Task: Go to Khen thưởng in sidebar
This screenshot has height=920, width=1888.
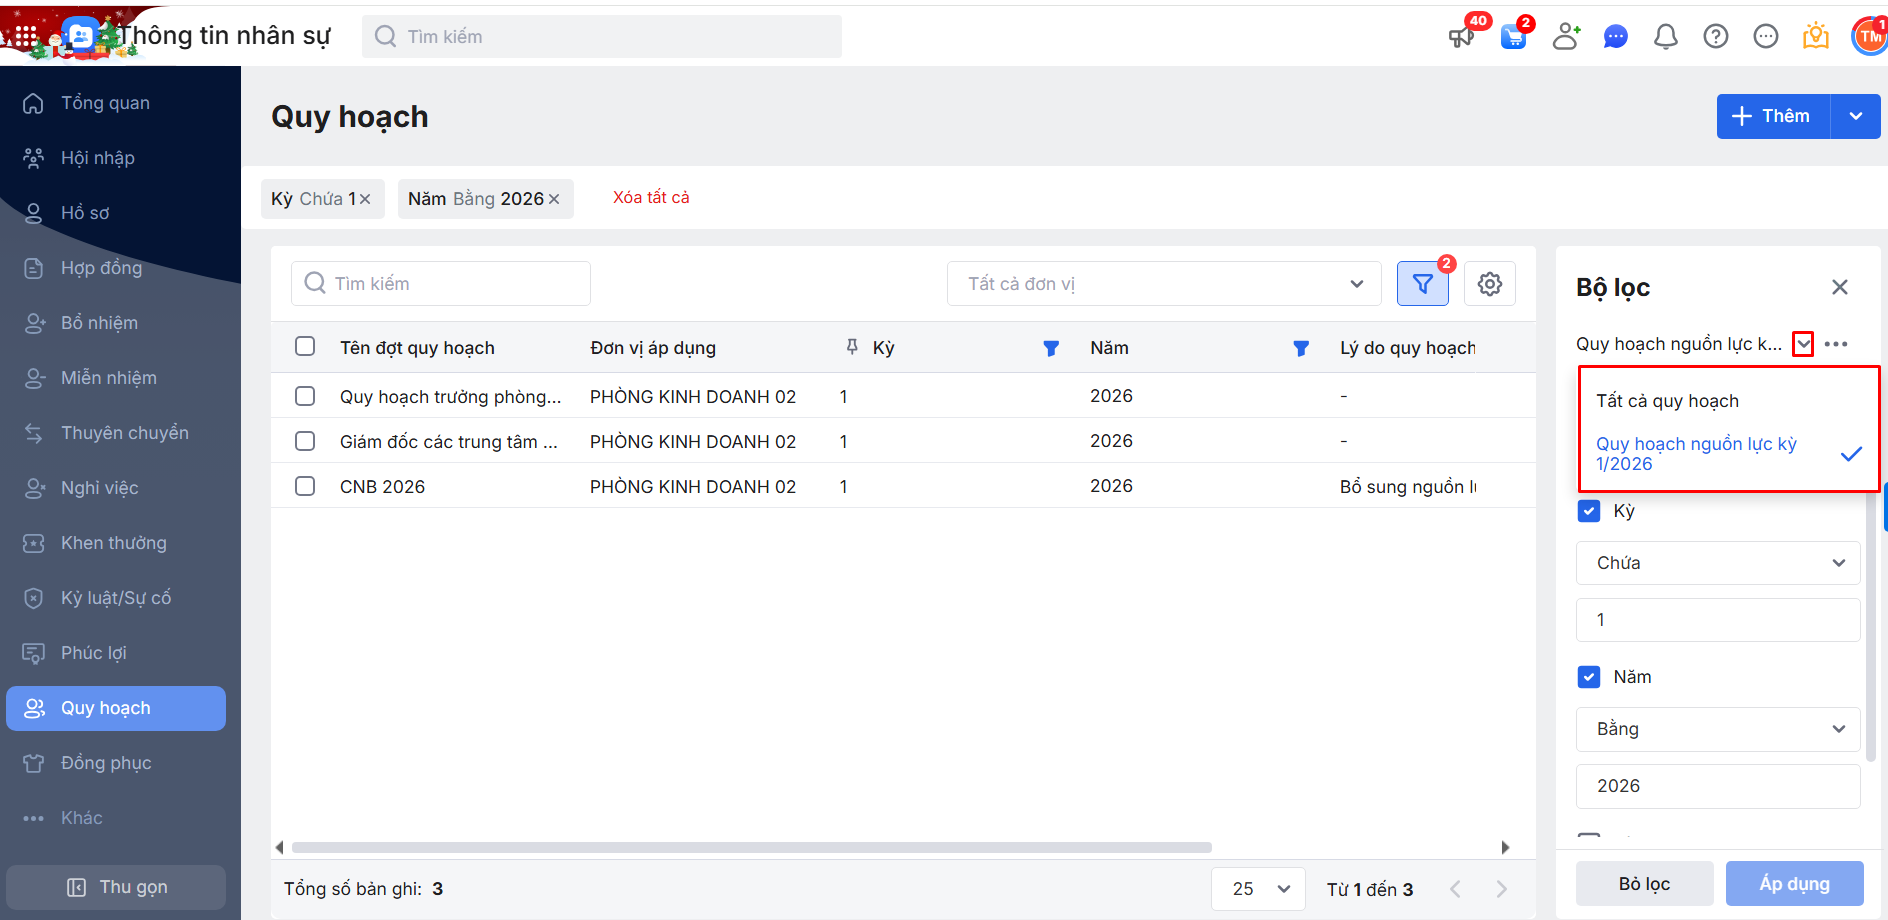Action: click(x=113, y=543)
